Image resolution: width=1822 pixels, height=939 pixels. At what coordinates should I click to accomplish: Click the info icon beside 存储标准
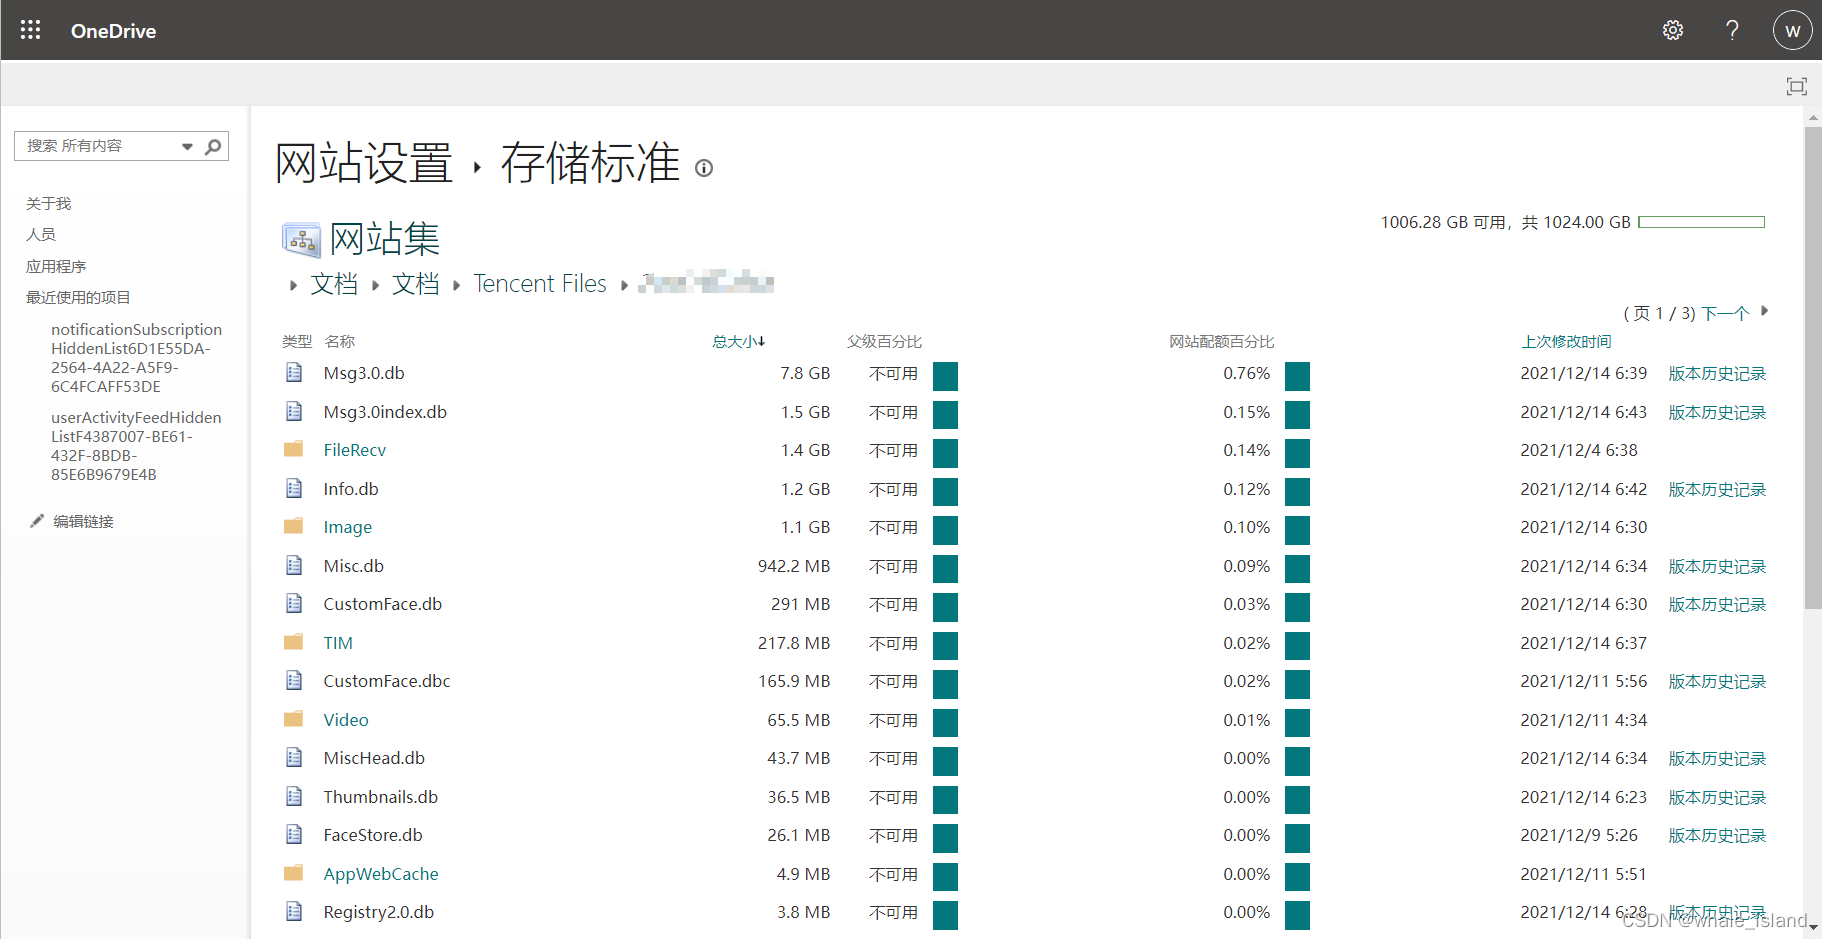click(704, 168)
